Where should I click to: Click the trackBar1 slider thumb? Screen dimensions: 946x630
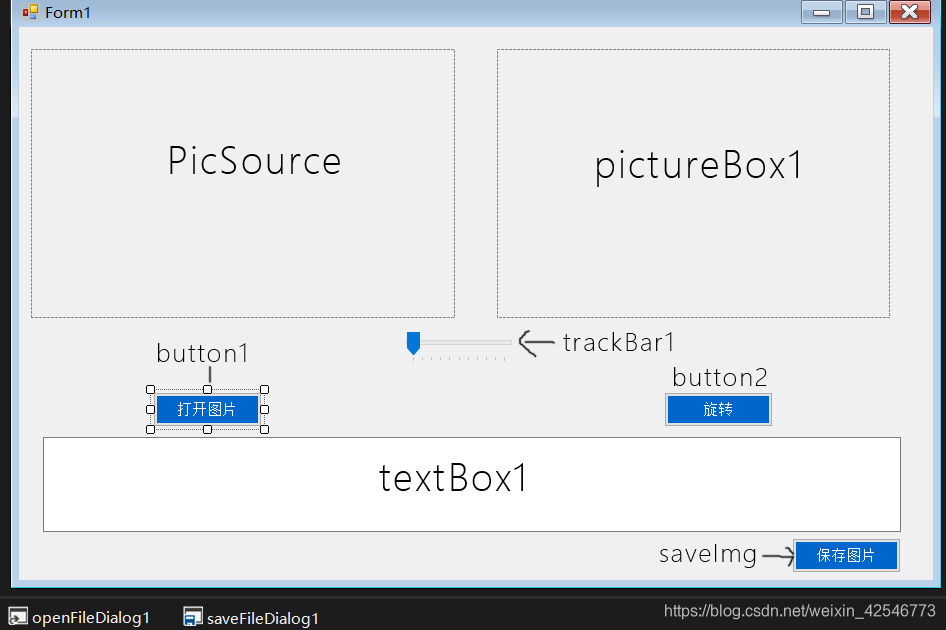(x=413, y=343)
